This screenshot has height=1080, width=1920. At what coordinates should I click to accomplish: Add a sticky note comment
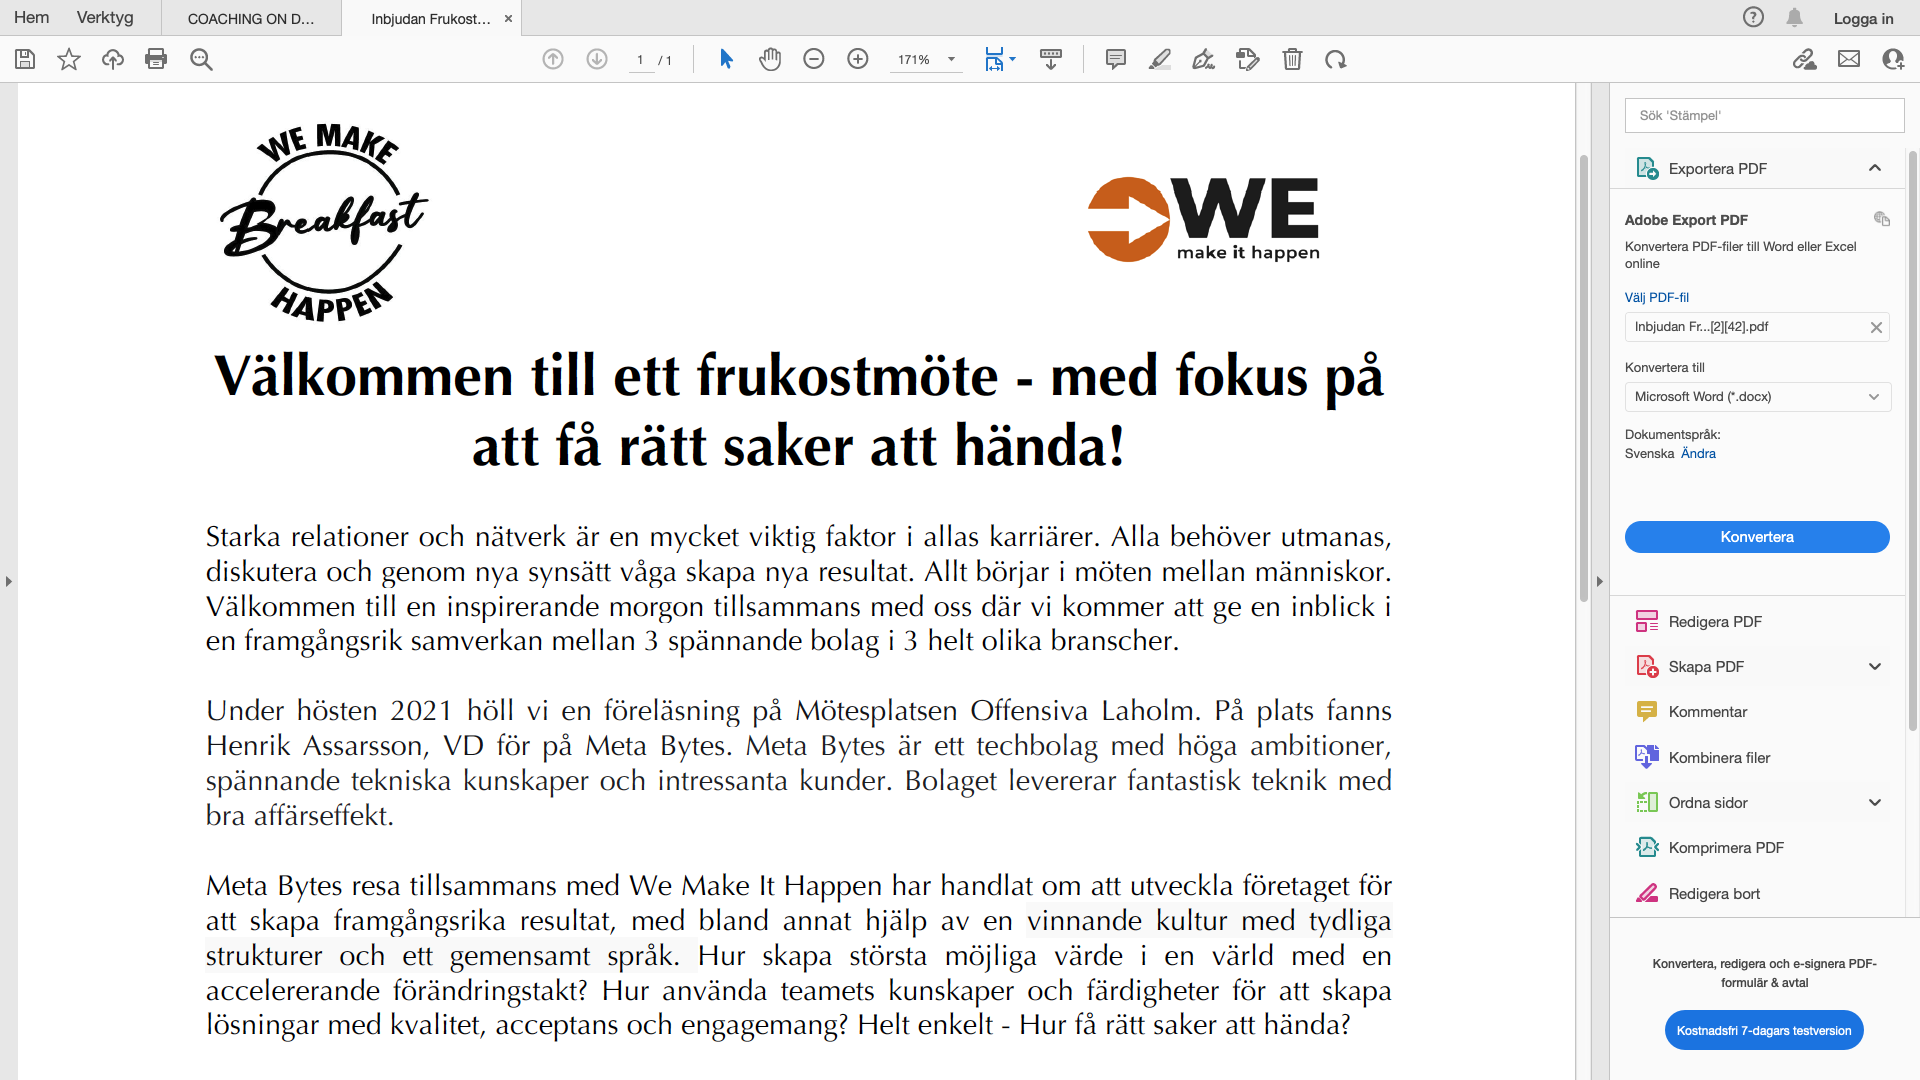click(1116, 60)
